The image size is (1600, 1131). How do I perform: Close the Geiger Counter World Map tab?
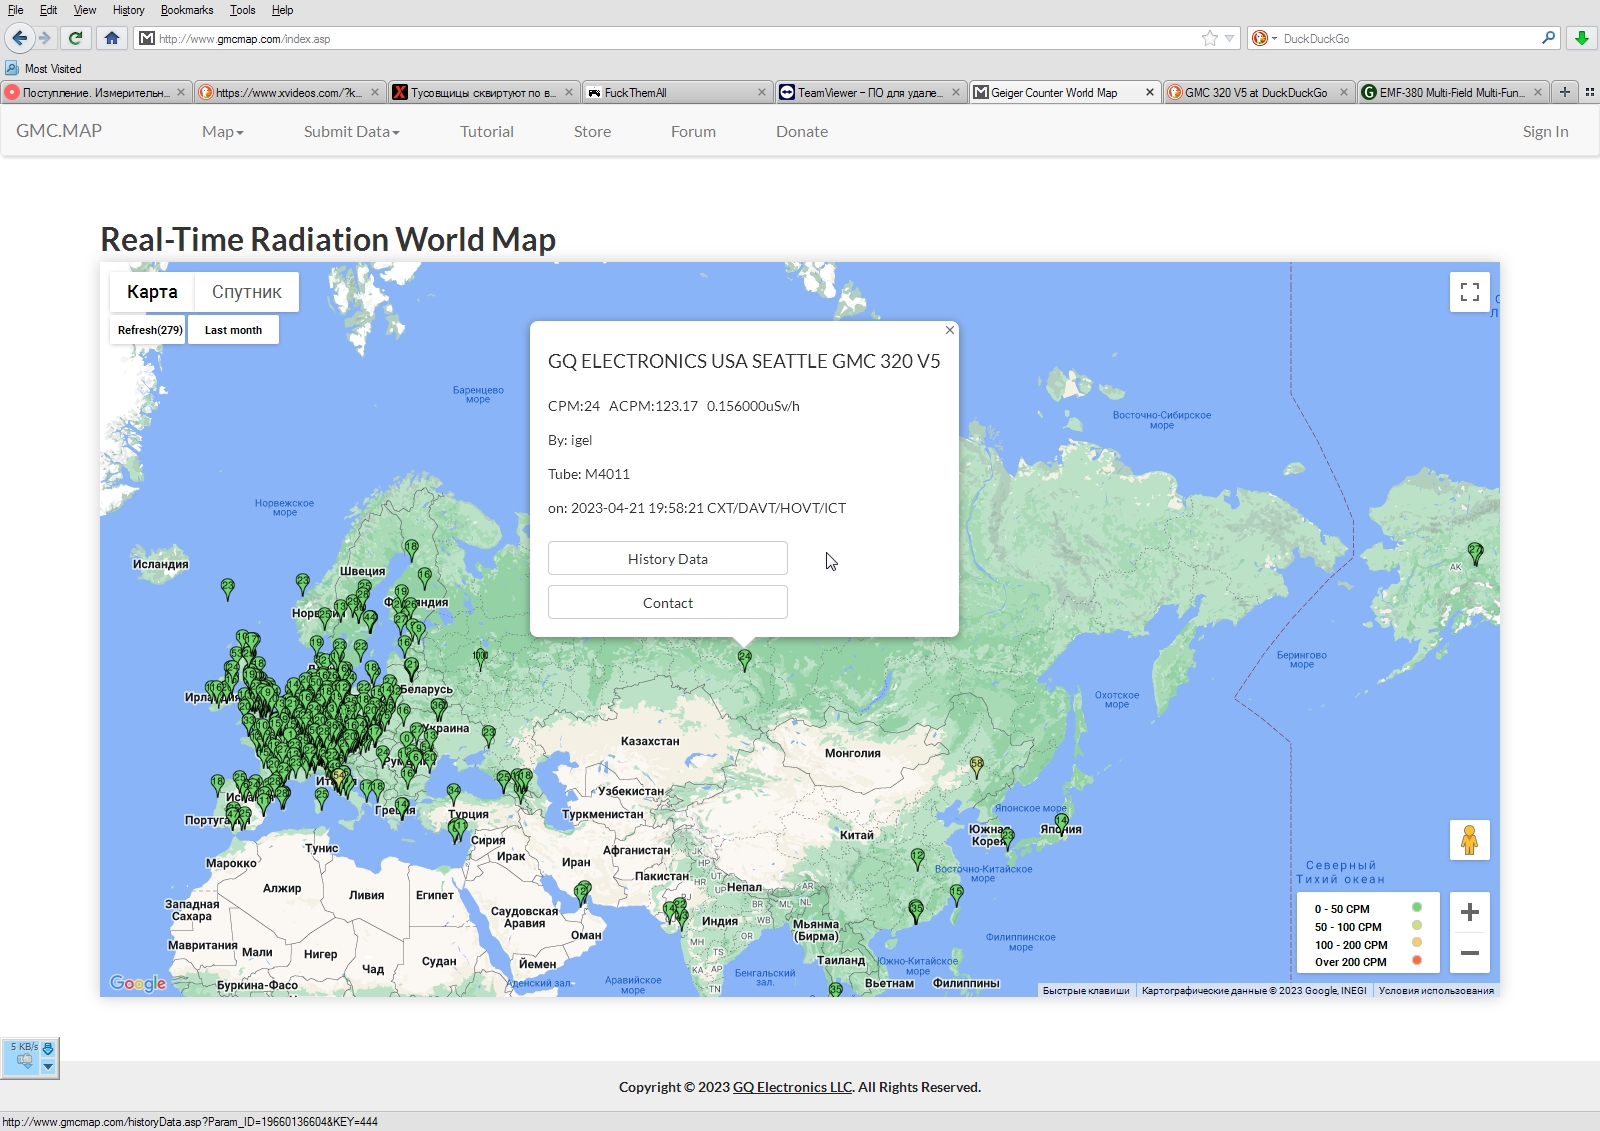1149,92
